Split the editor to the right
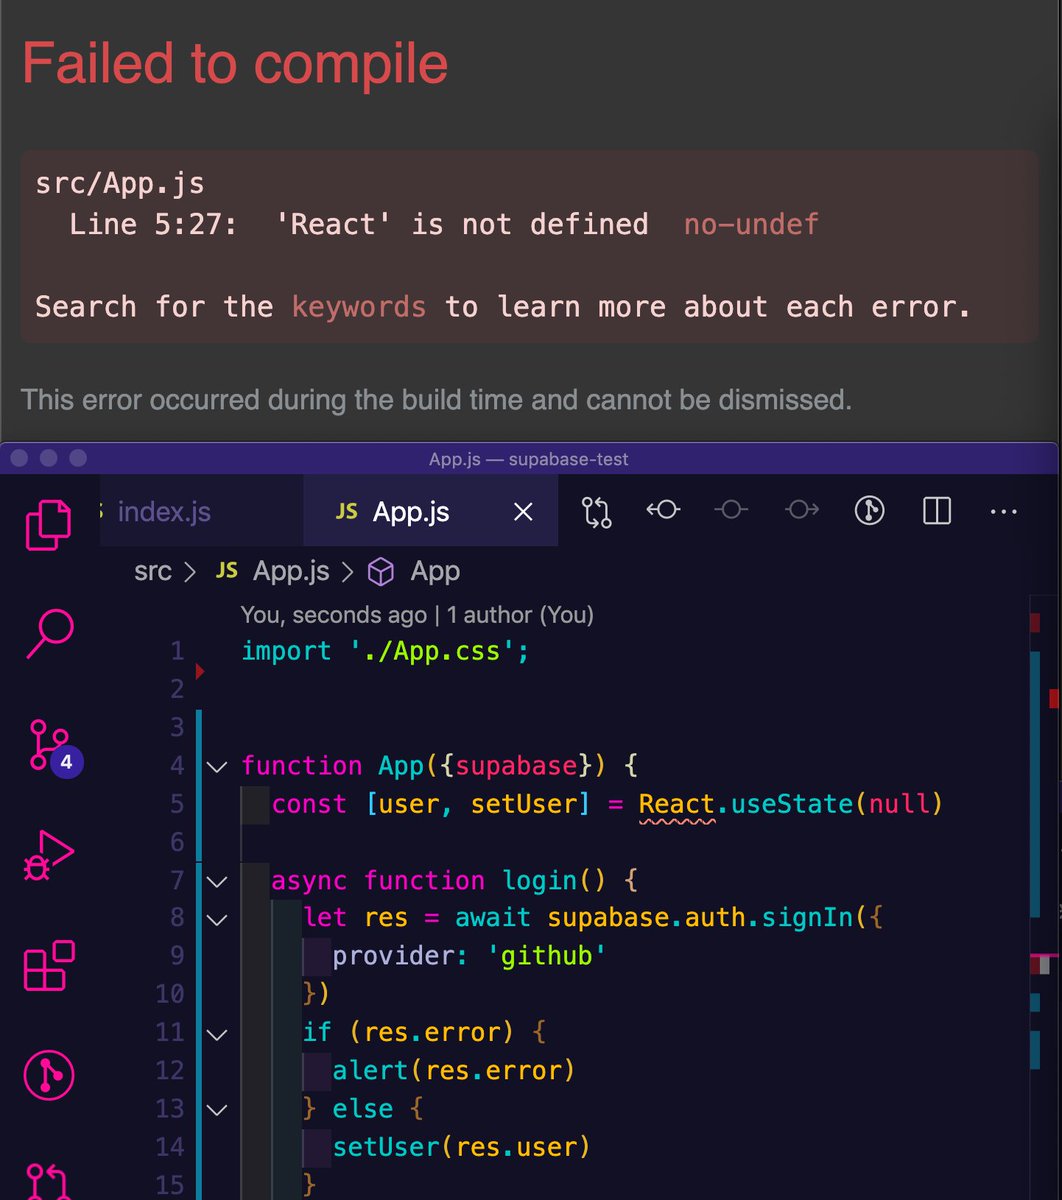Screen dimensions: 1062x1200 click(x=937, y=511)
